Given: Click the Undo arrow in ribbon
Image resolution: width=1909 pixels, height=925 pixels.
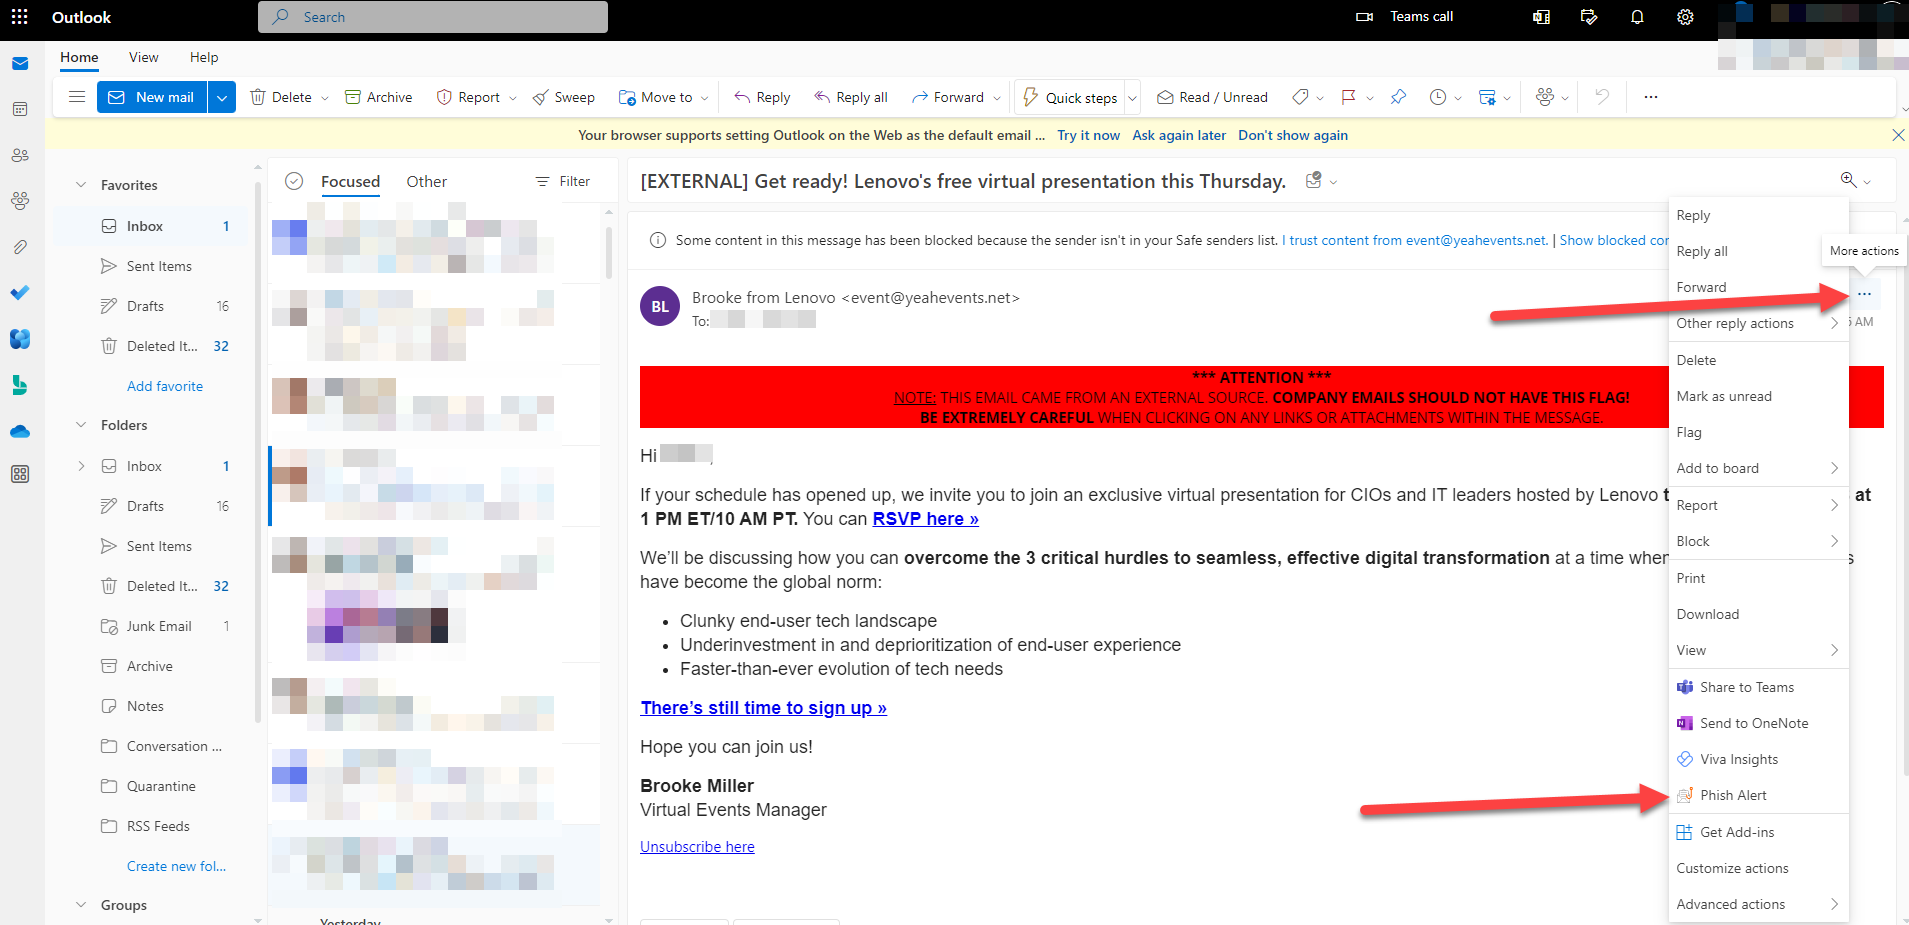Looking at the screenshot, I should (x=1602, y=97).
